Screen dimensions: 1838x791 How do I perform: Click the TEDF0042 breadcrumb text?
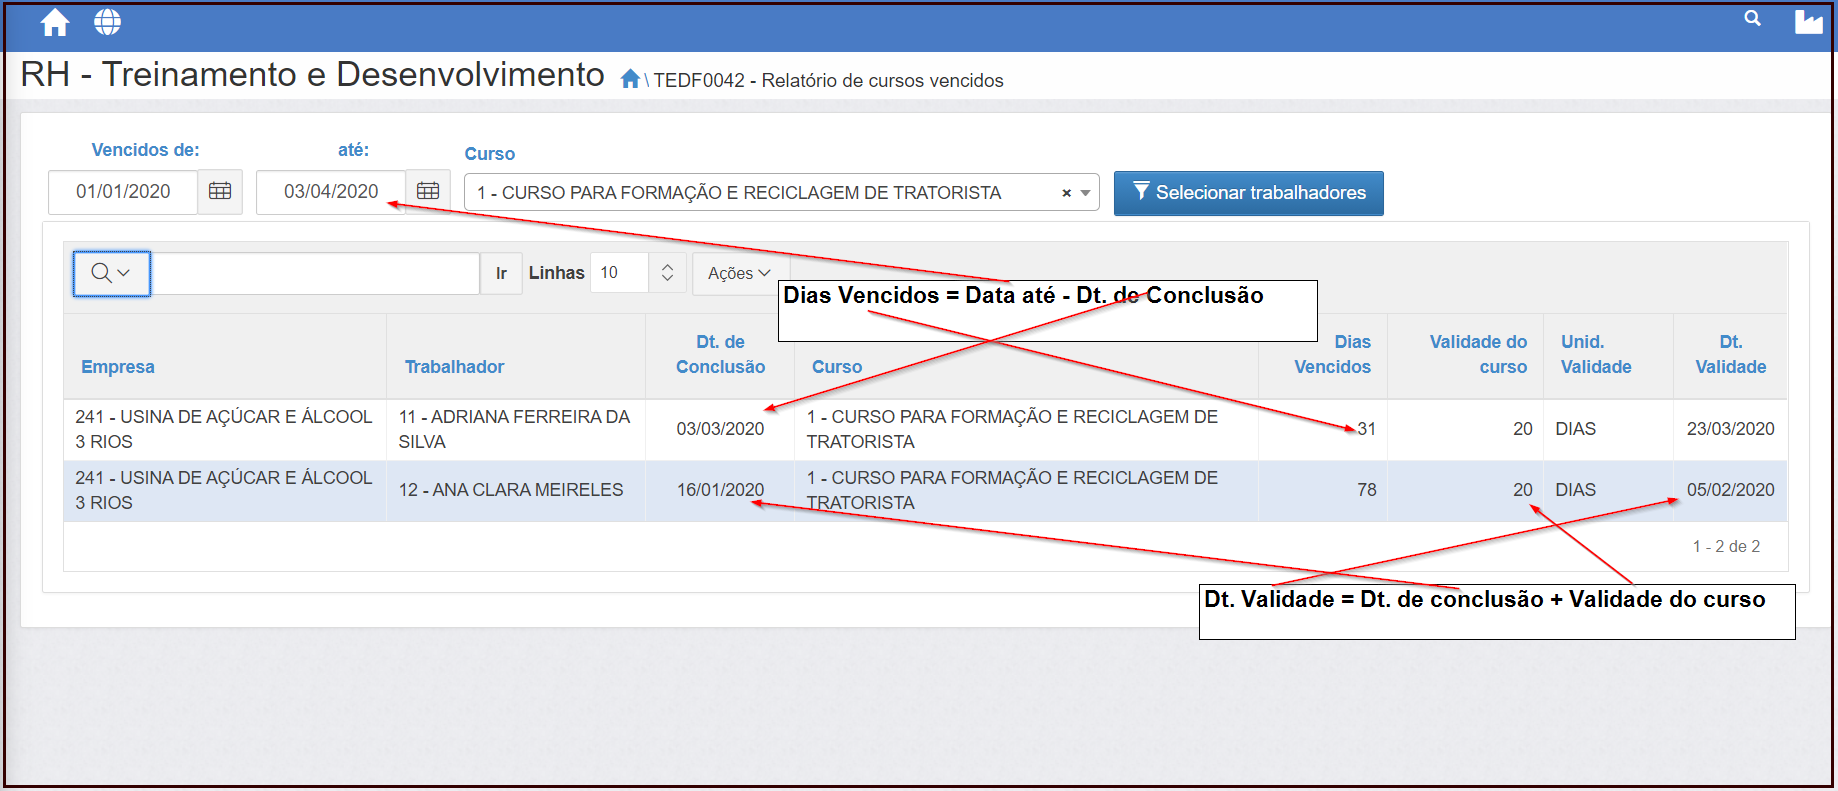828,80
